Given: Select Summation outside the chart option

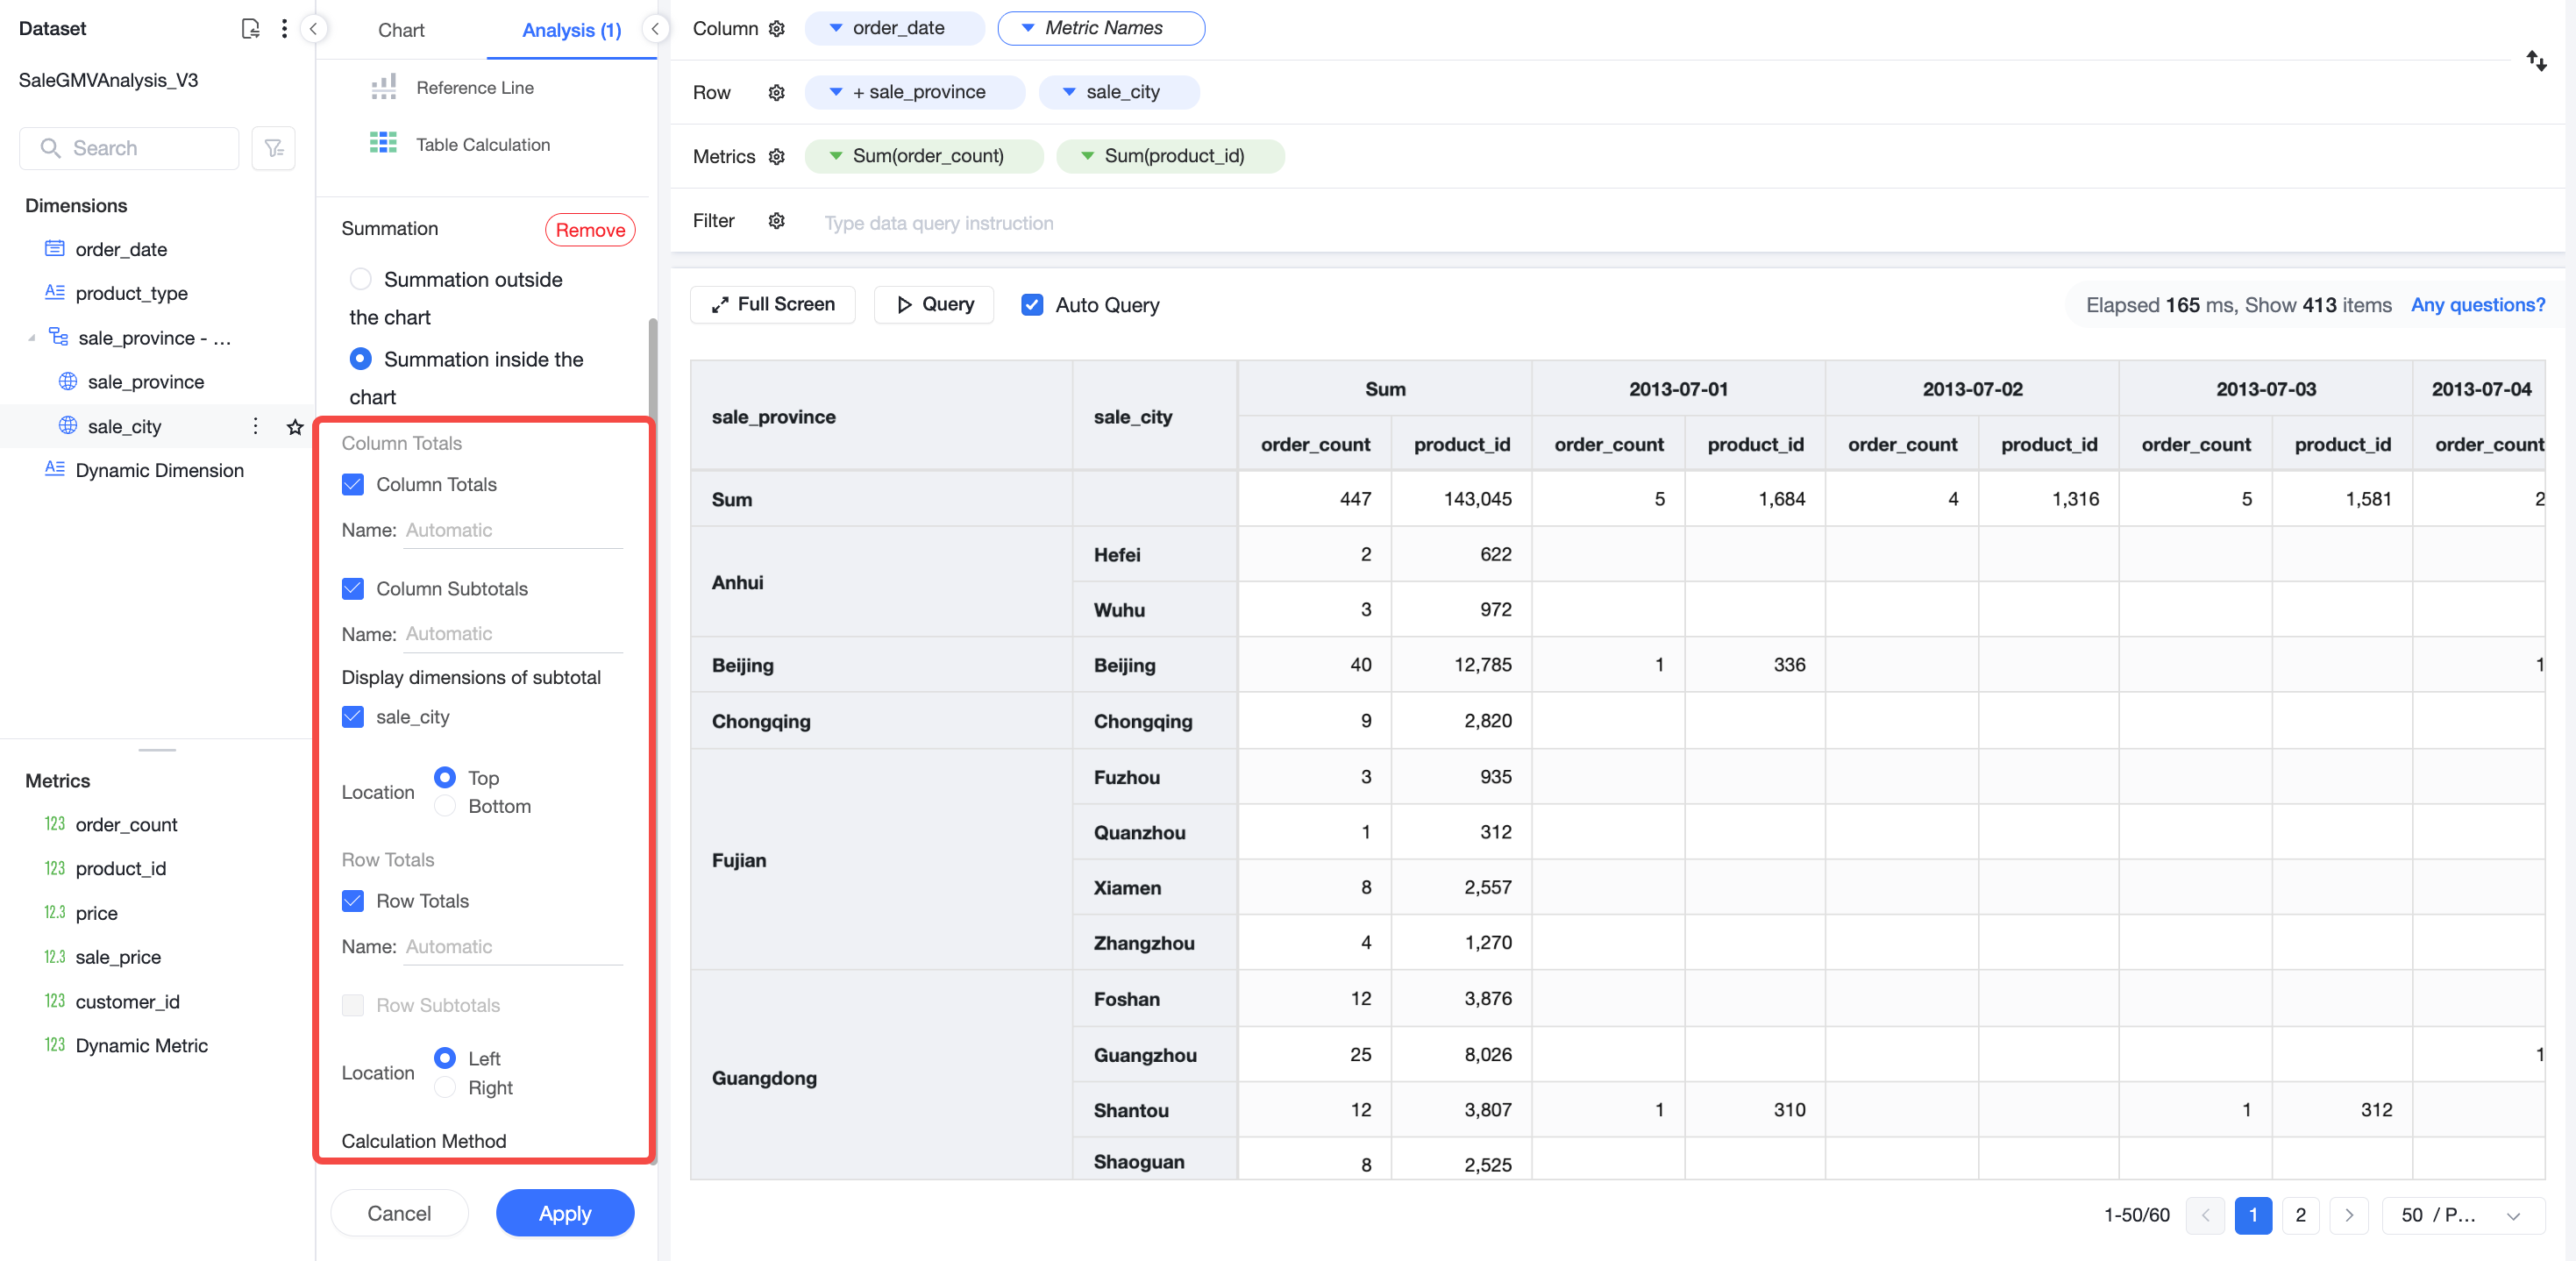Looking at the screenshot, I should (x=361, y=279).
